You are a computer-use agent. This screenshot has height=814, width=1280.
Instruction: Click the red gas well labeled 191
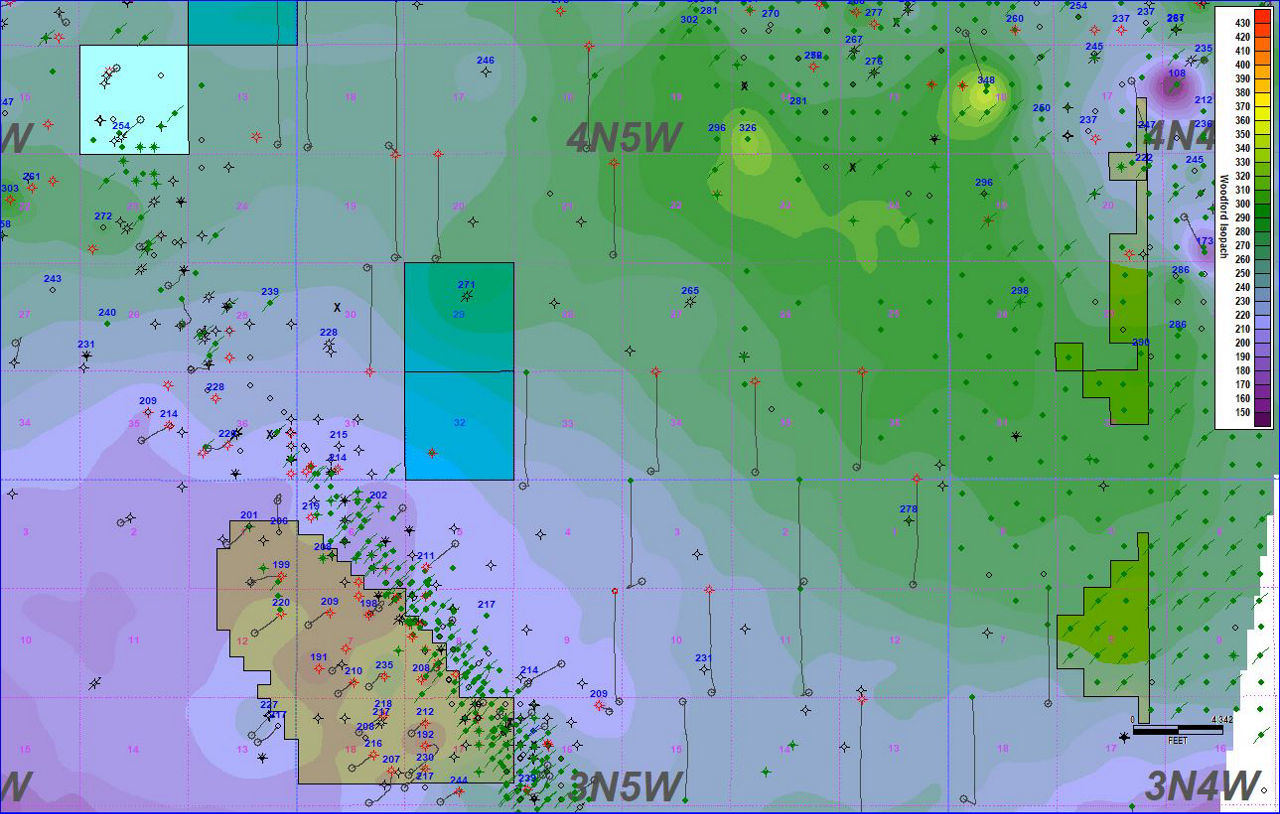point(319,669)
